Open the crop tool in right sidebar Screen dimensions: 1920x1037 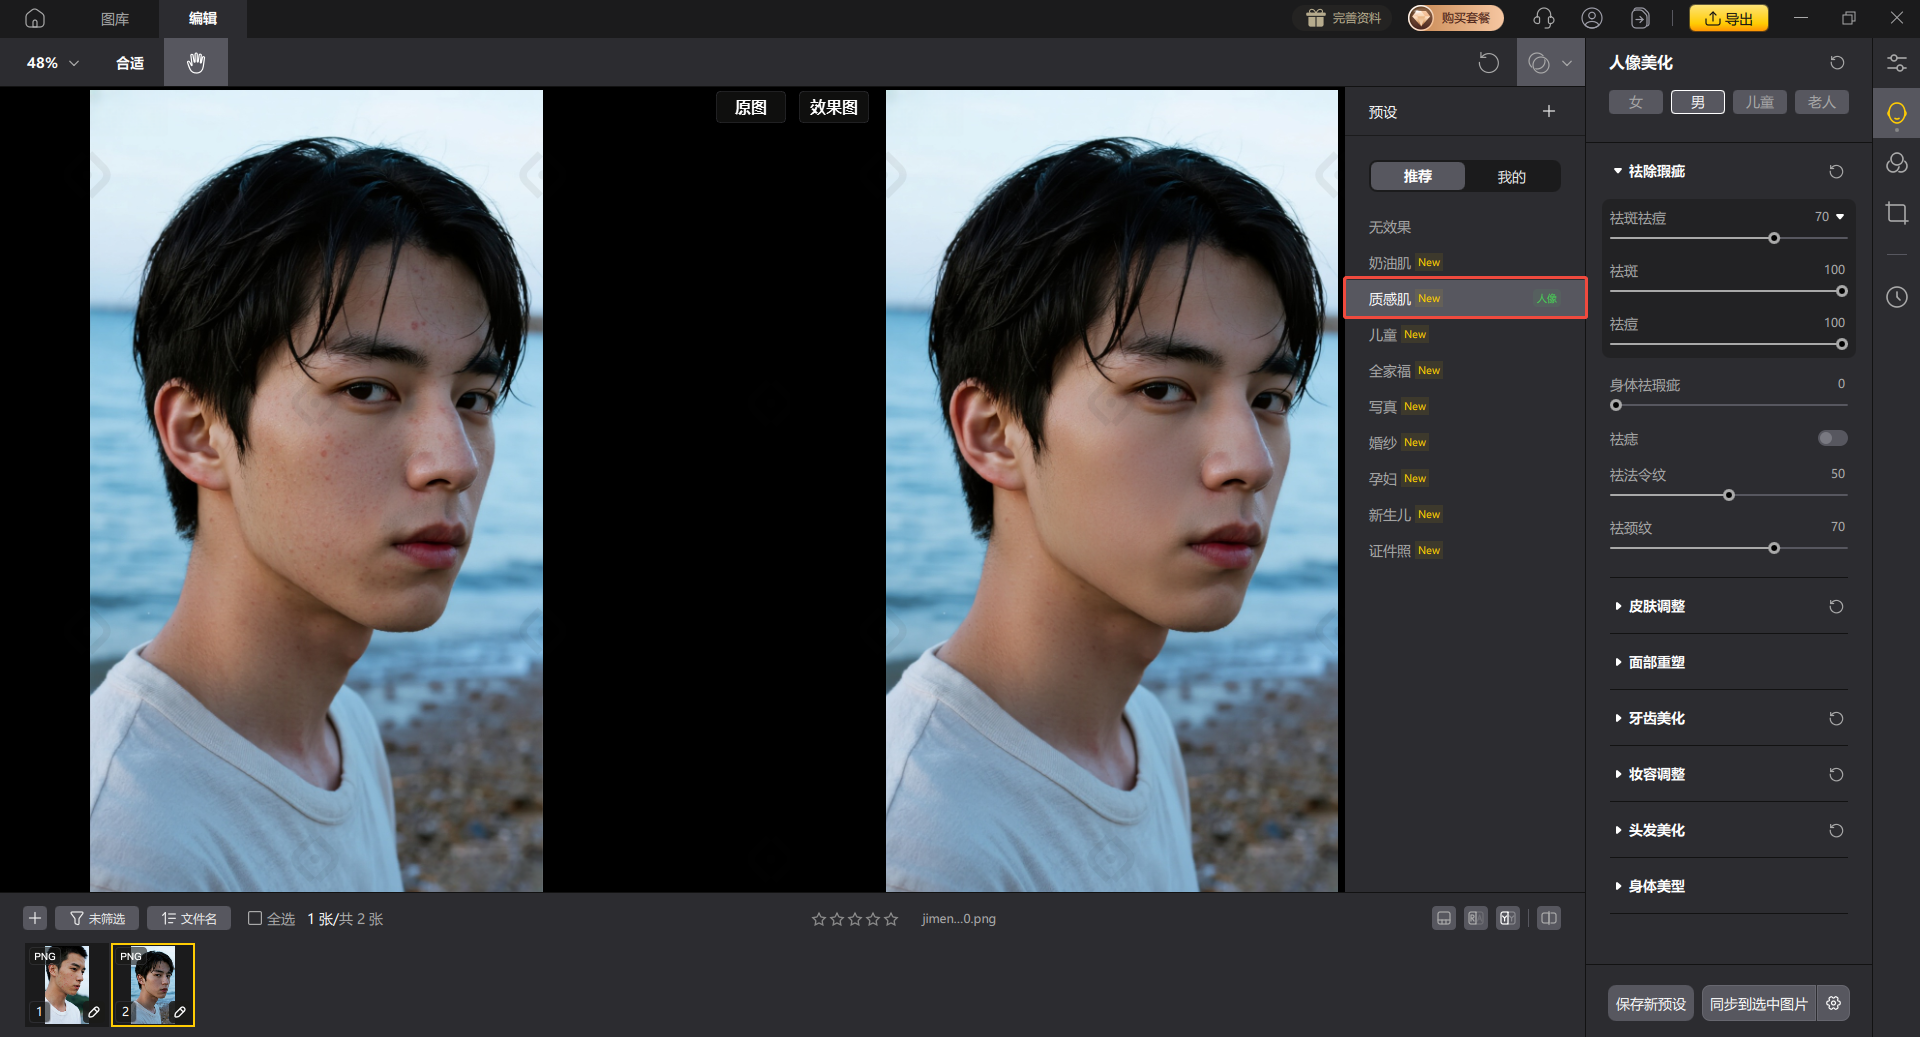point(1896,213)
